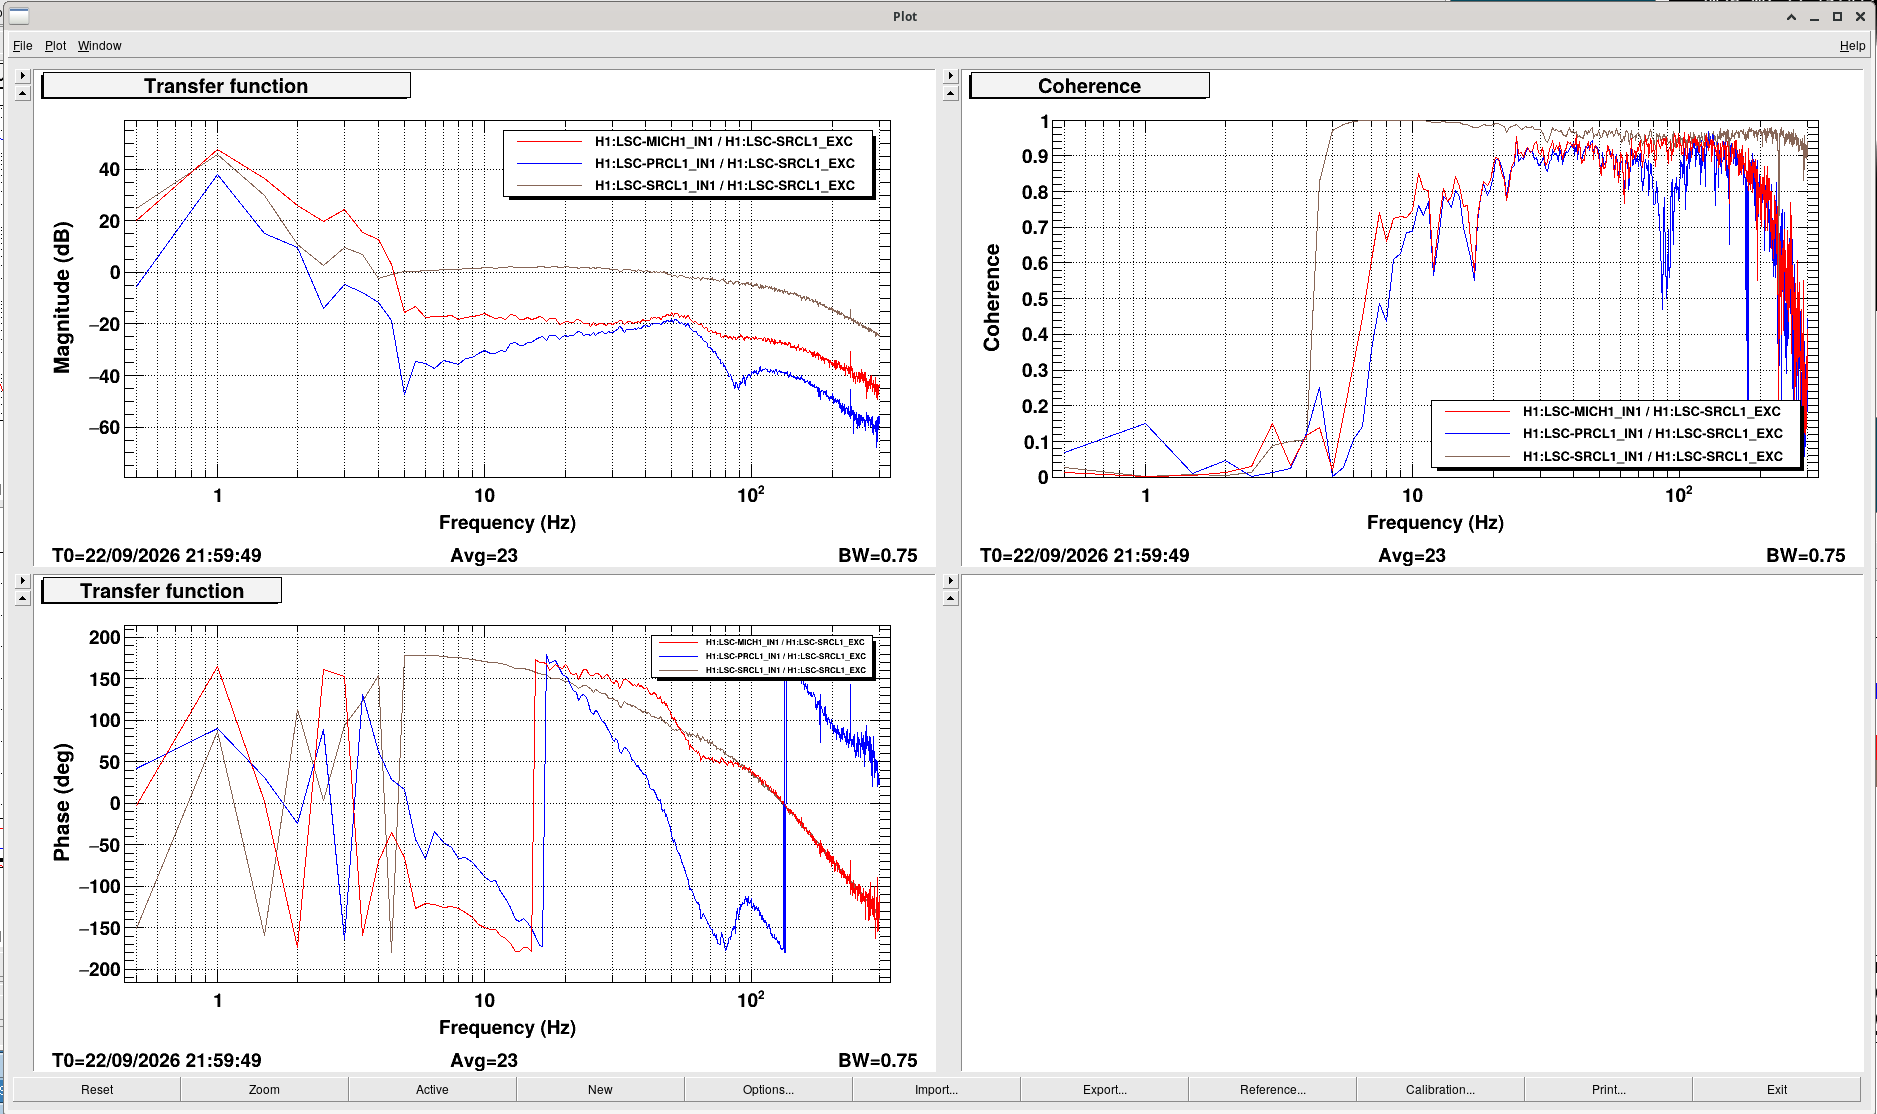Toggle the Zoom button

(x=264, y=1089)
